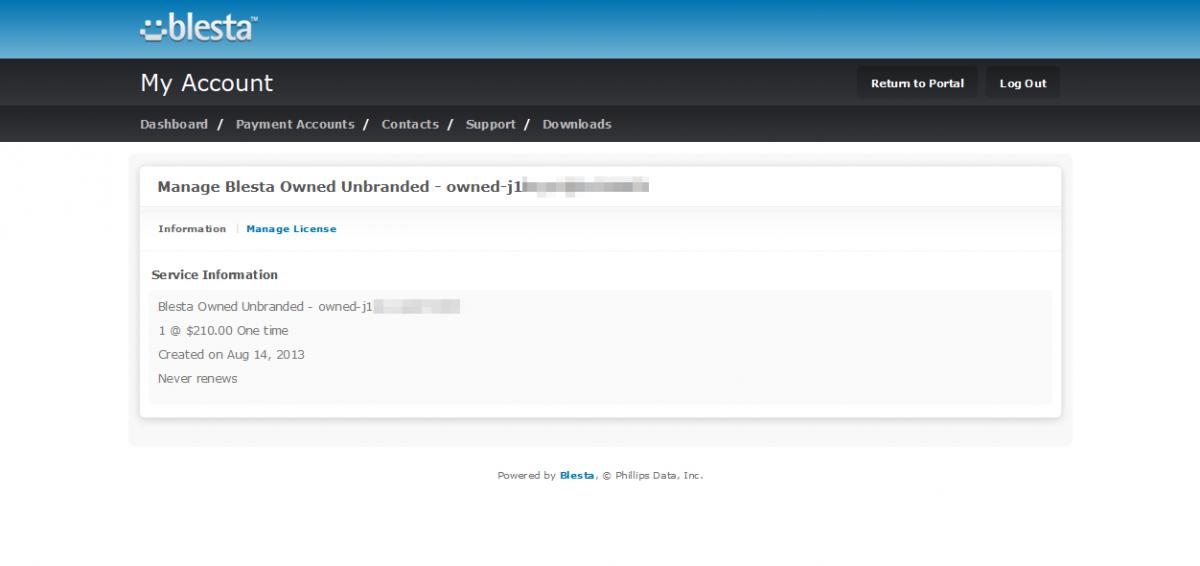
Task: Click the Blesta logo
Action: click(199, 28)
